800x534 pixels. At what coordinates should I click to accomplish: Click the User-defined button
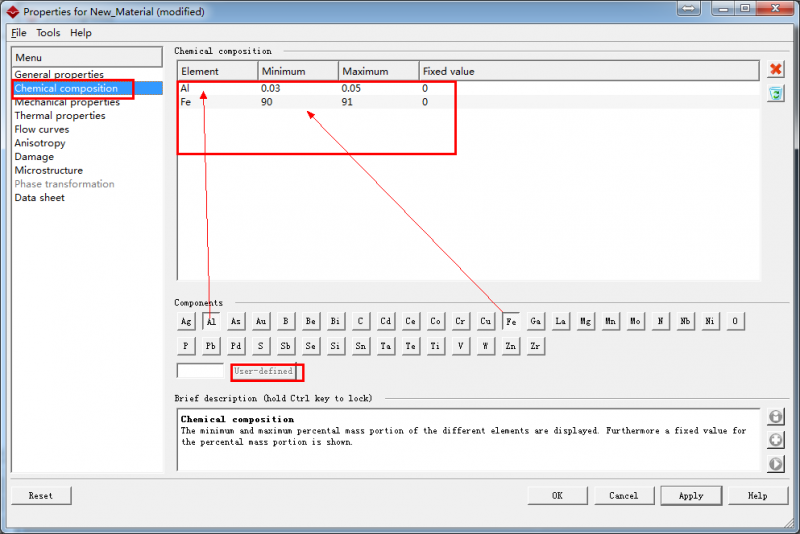[263, 371]
